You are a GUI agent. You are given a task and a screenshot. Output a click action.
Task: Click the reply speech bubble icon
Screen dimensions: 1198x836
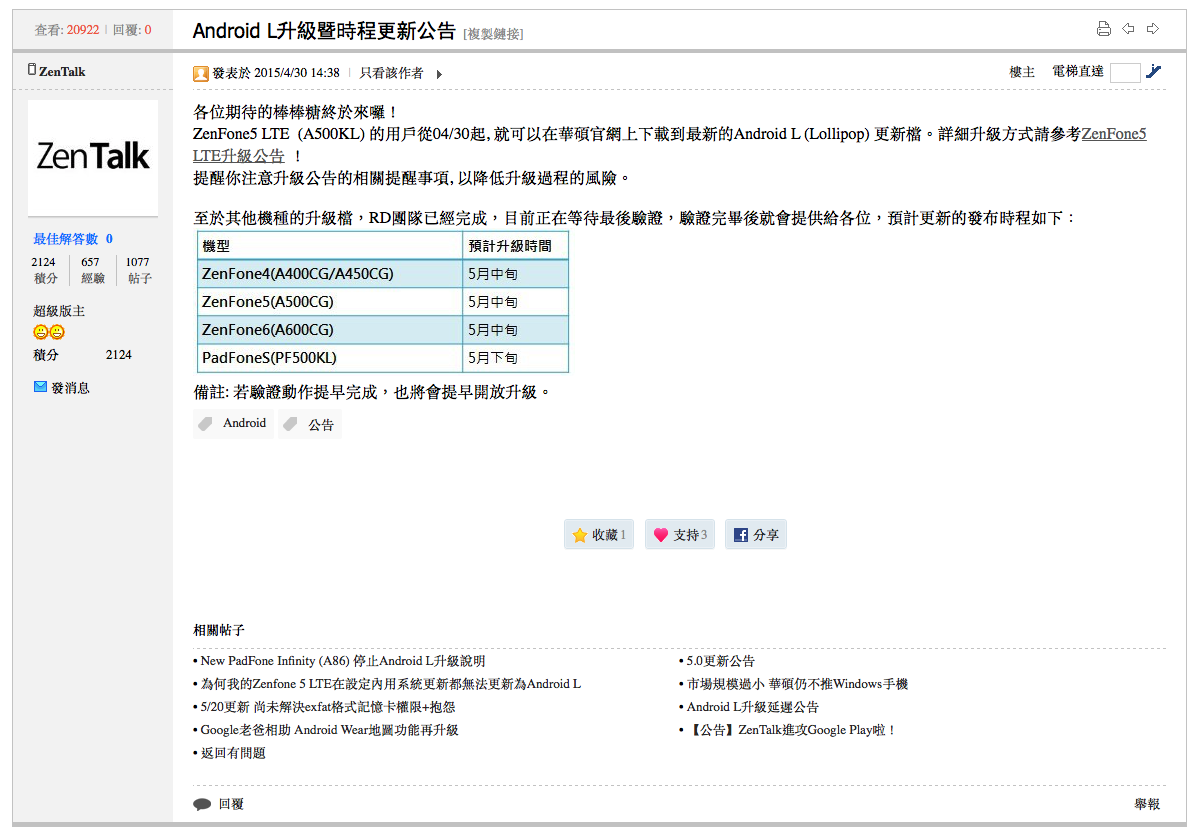coord(202,804)
